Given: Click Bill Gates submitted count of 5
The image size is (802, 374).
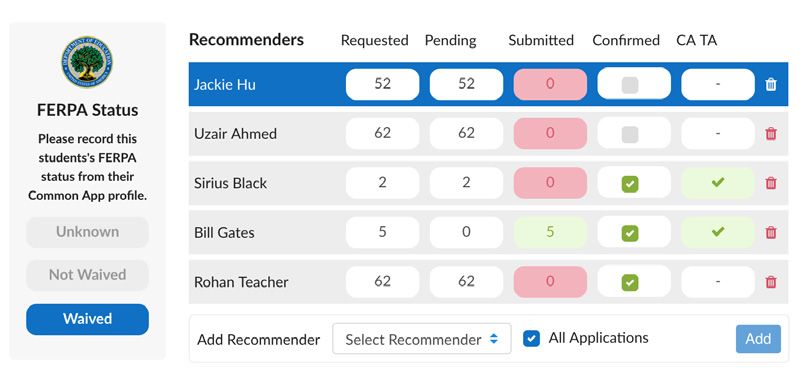Looking at the screenshot, I should [x=550, y=232].
